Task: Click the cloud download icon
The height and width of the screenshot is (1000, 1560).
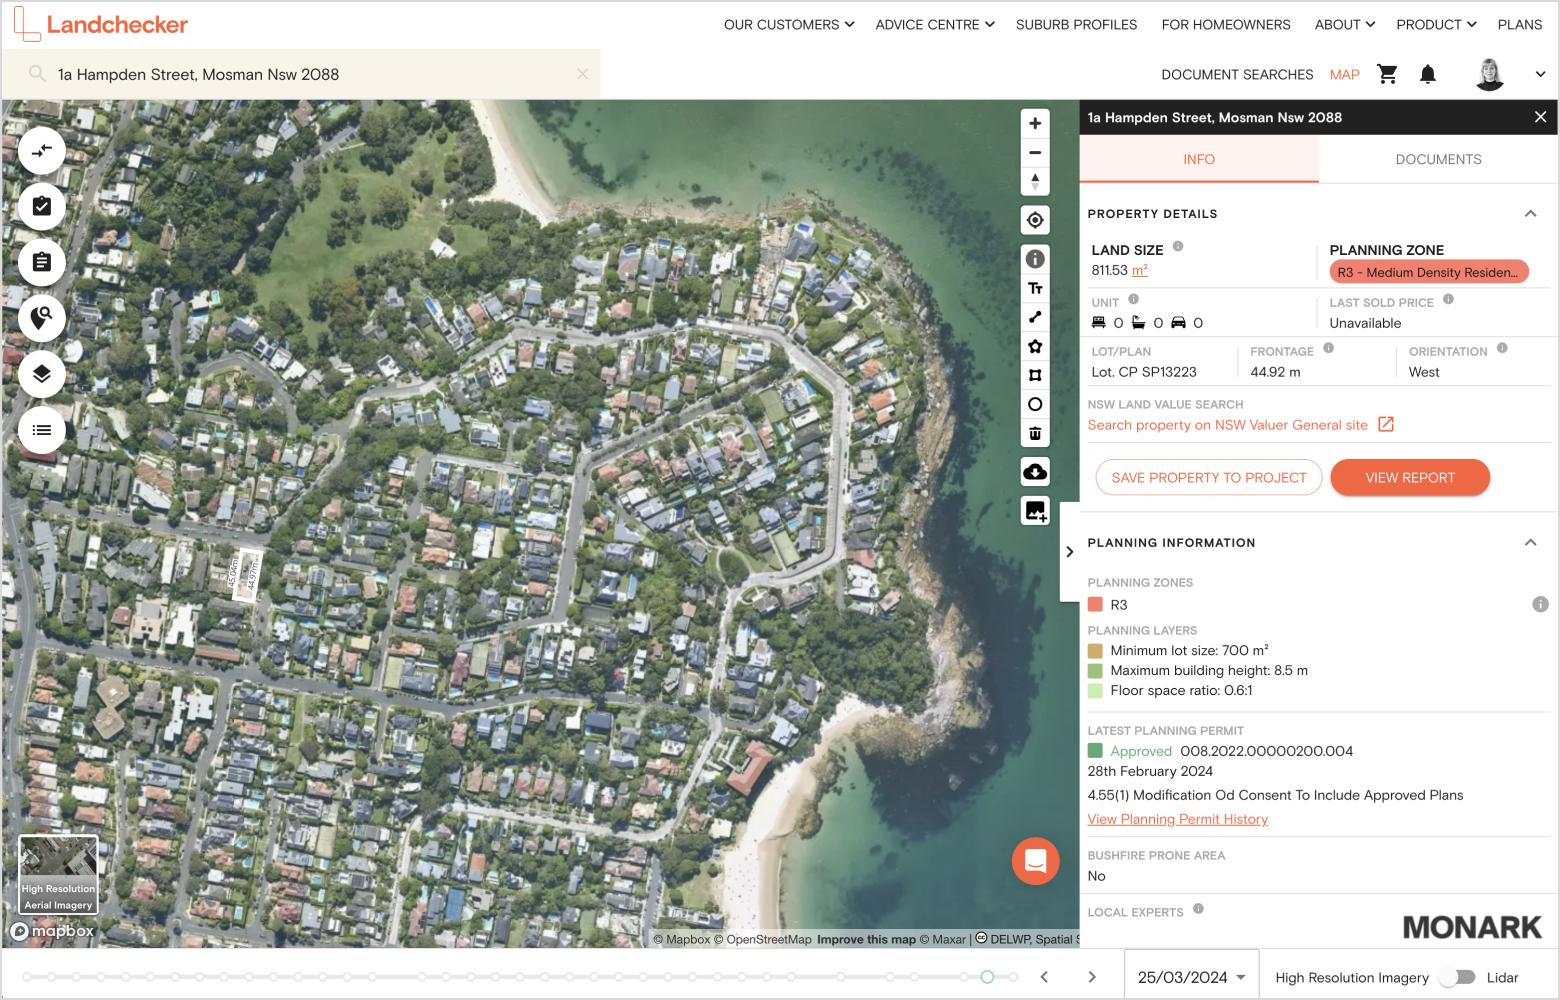Action: (1035, 472)
